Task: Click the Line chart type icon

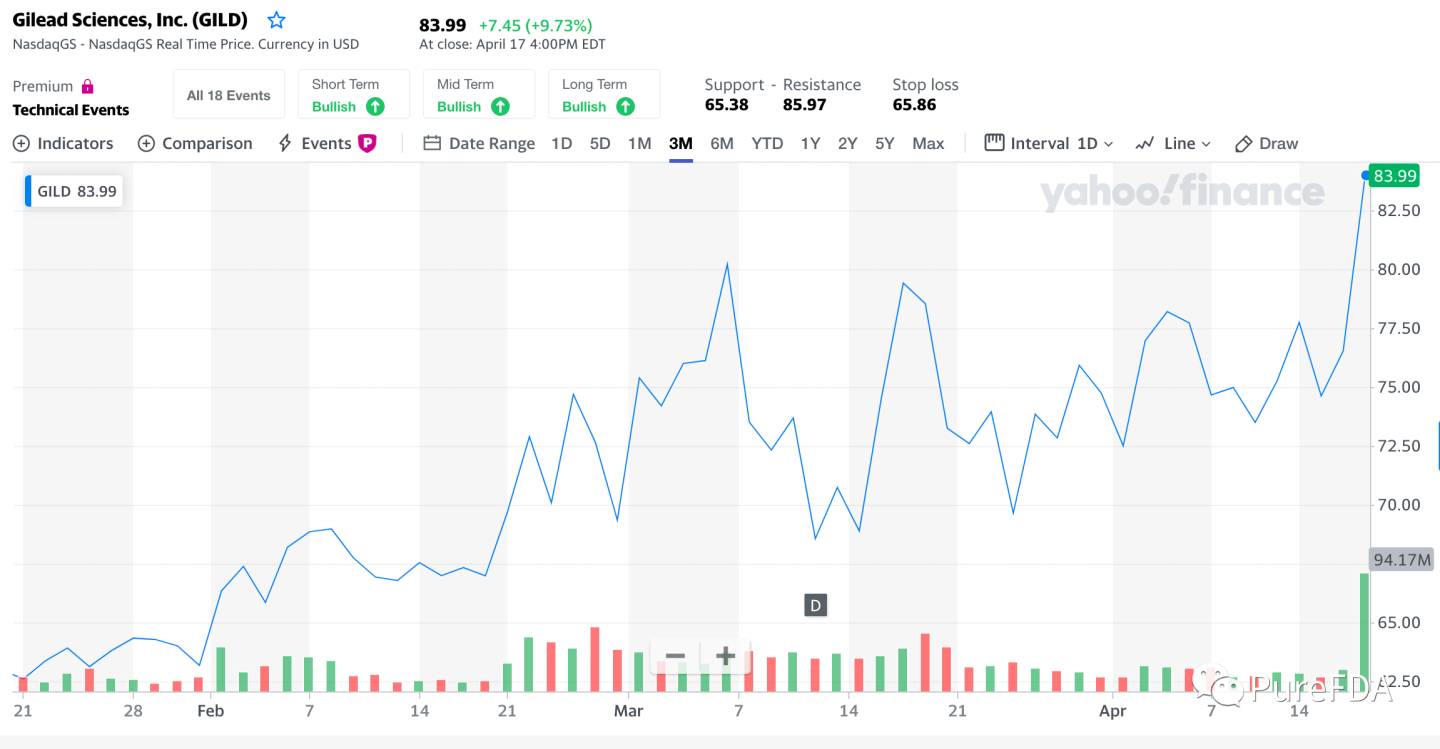Action: pos(1145,144)
